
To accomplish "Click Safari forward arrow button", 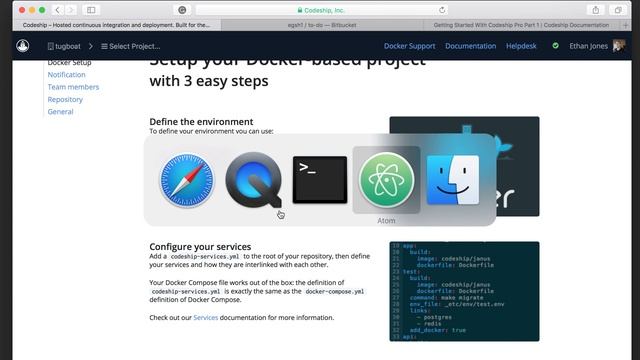I will click(x=71, y=10).
